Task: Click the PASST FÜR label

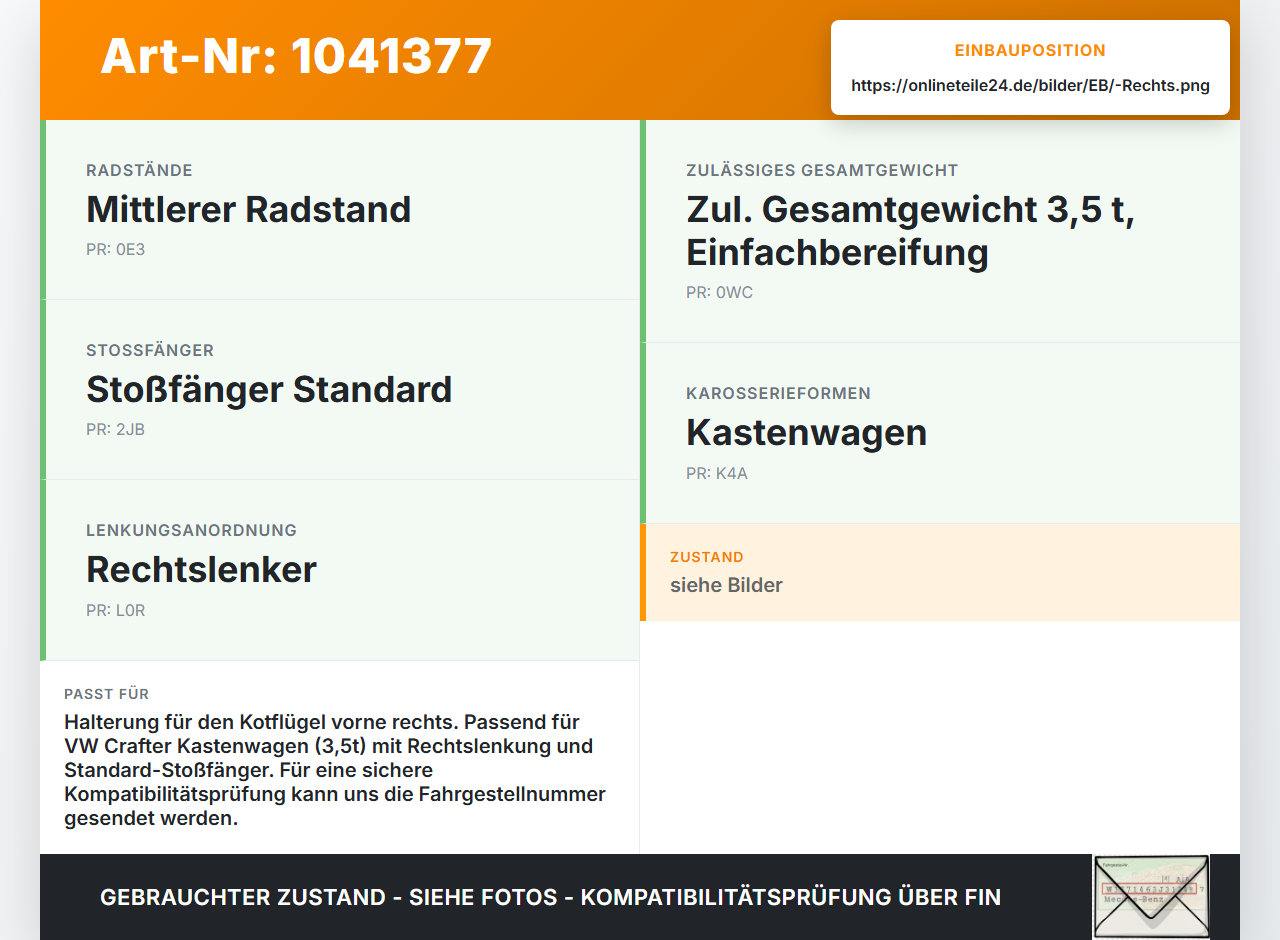Action: 106,694
